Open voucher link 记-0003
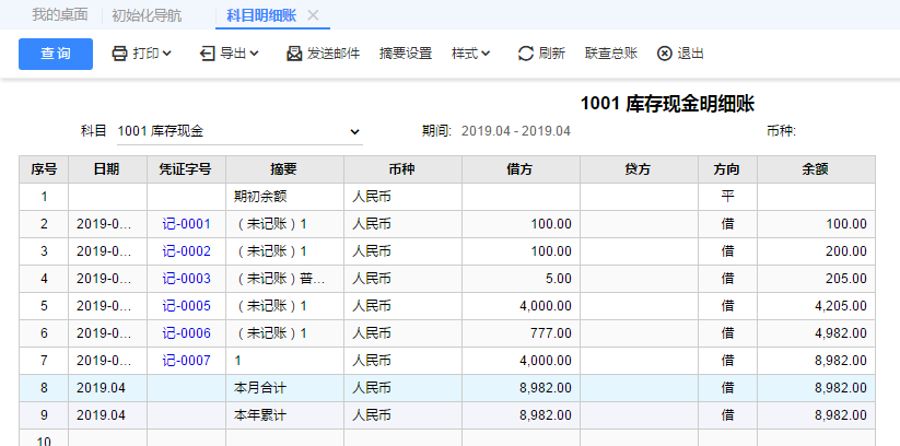Viewport: 900px width, 446px height. pyautogui.click(x=186, y=278)
